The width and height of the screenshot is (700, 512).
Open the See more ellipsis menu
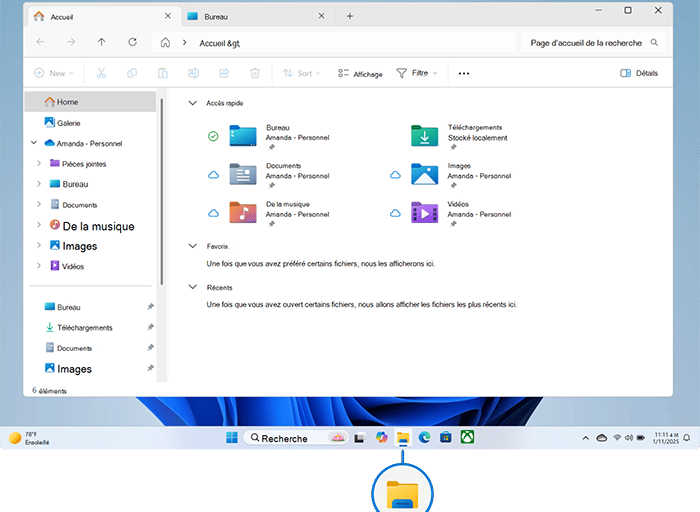click(x=464, y=73)
